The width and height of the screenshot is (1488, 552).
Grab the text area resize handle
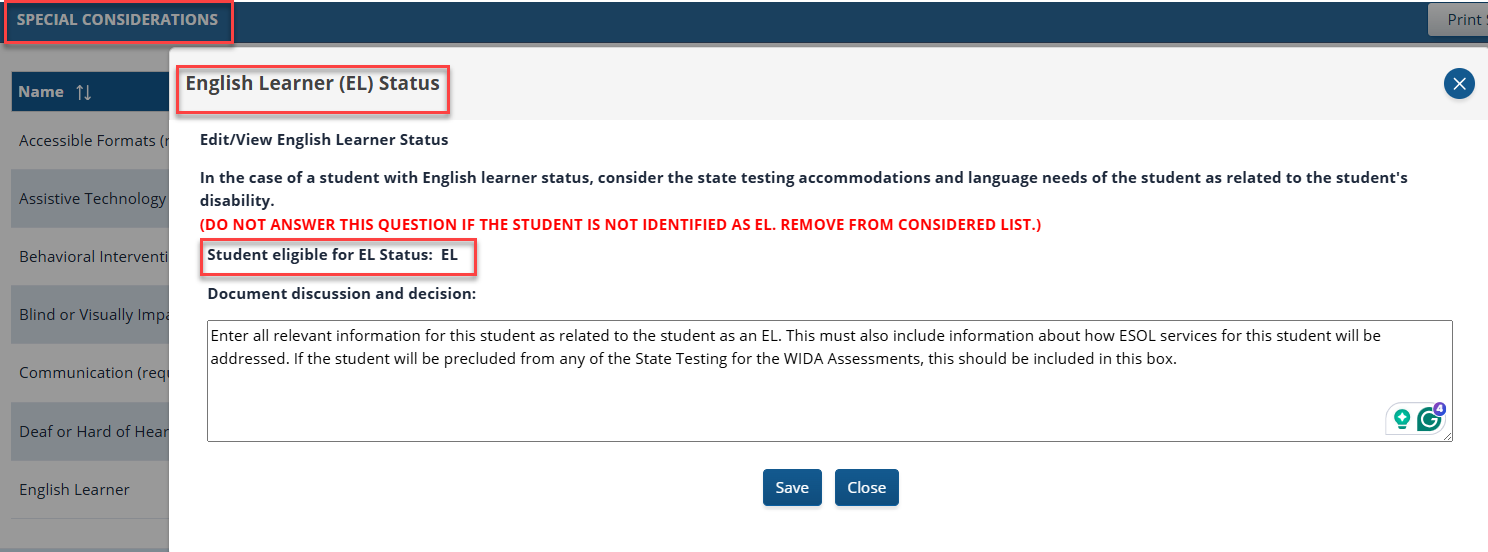point(1447,436)
